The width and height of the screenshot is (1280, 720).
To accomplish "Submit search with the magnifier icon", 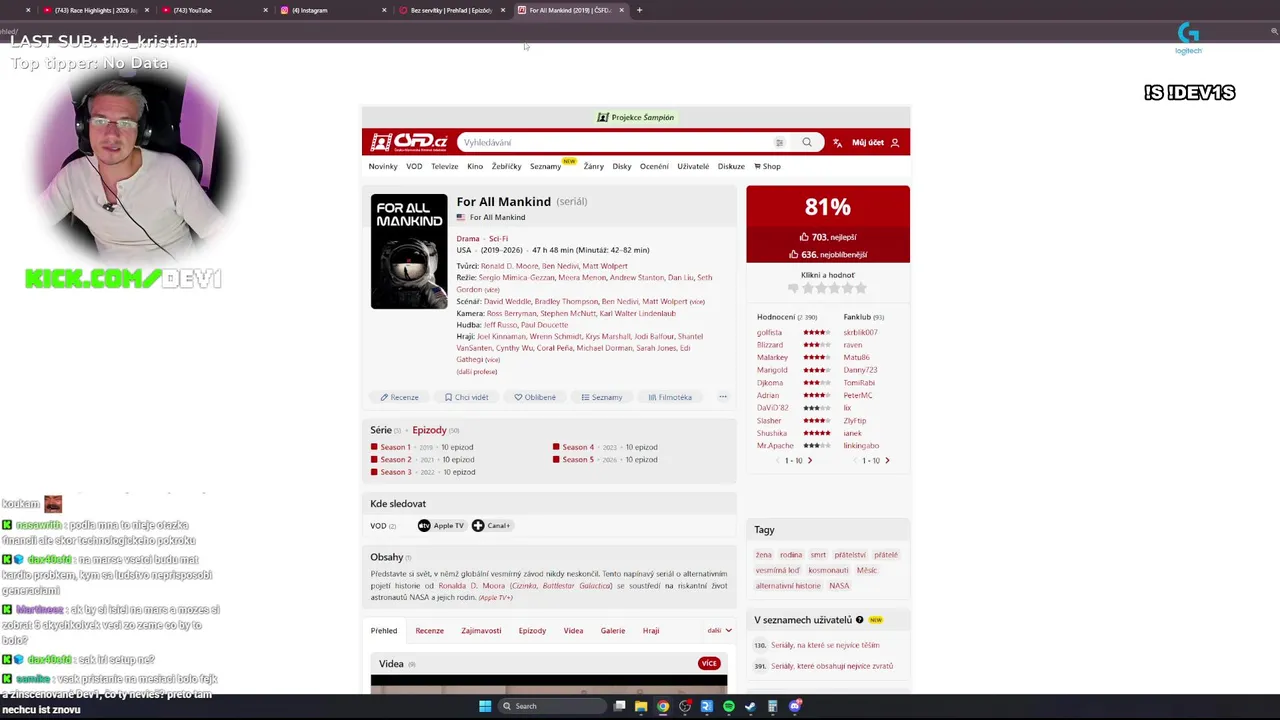I will tap(807, 142).
